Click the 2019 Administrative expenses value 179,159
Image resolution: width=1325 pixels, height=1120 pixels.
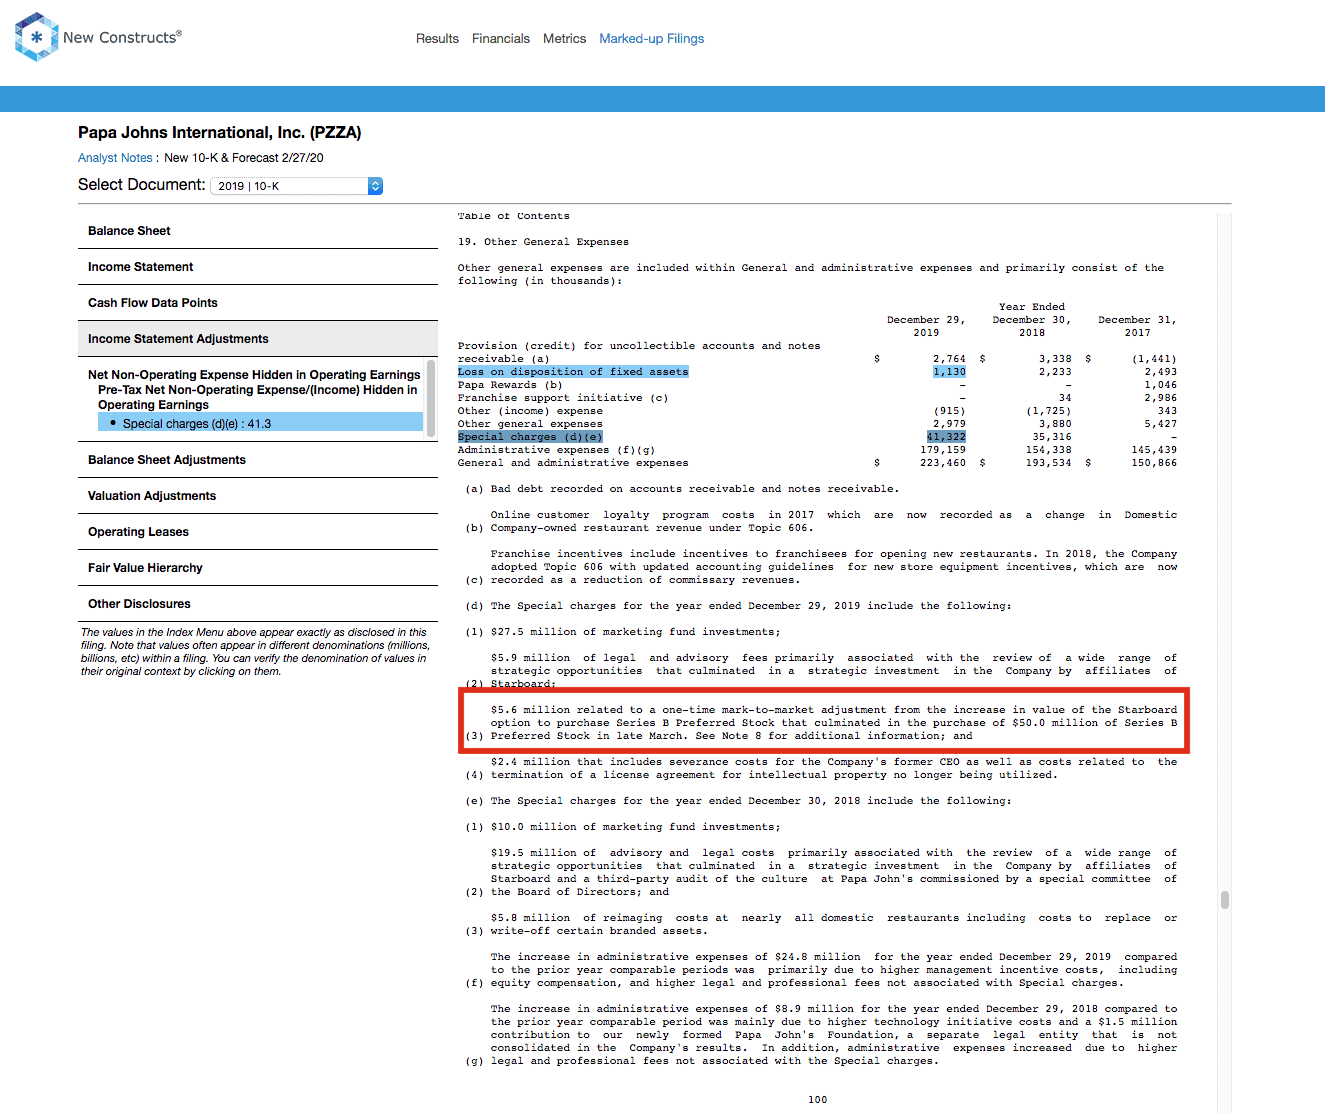tap(943, 450)
